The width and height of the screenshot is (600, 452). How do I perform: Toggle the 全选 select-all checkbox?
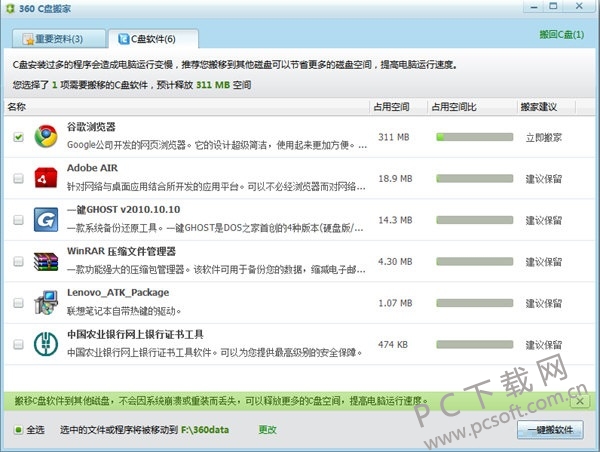click(18, 430)
